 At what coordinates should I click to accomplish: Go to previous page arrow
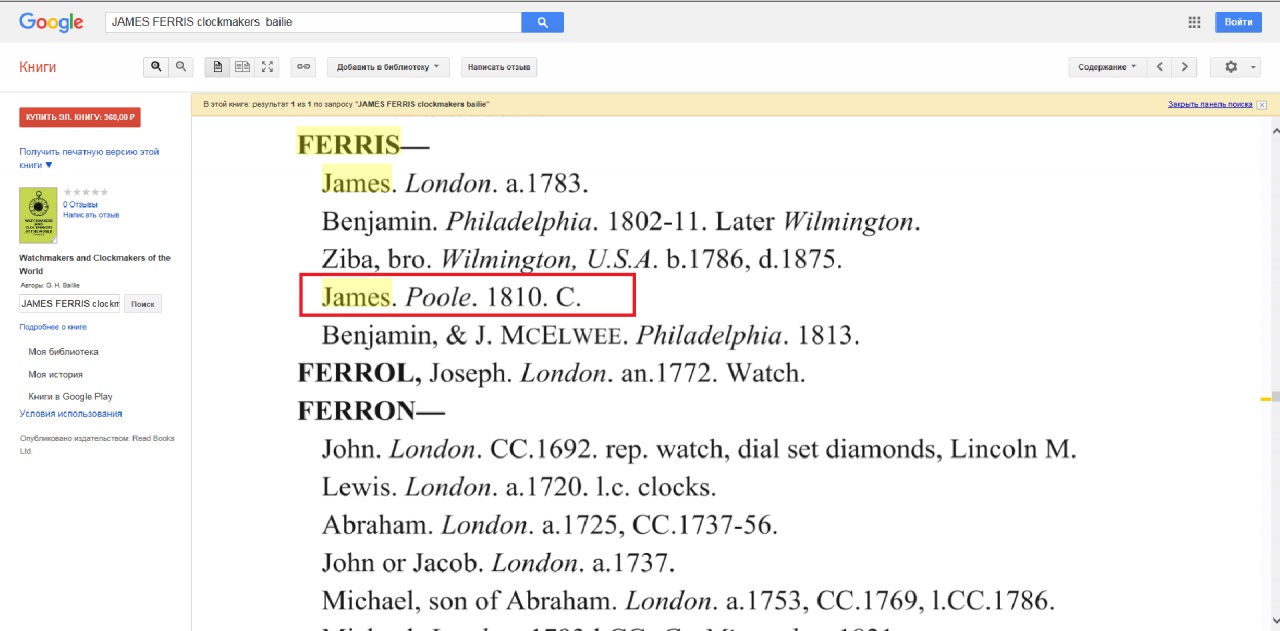(x=1159, y=67)
